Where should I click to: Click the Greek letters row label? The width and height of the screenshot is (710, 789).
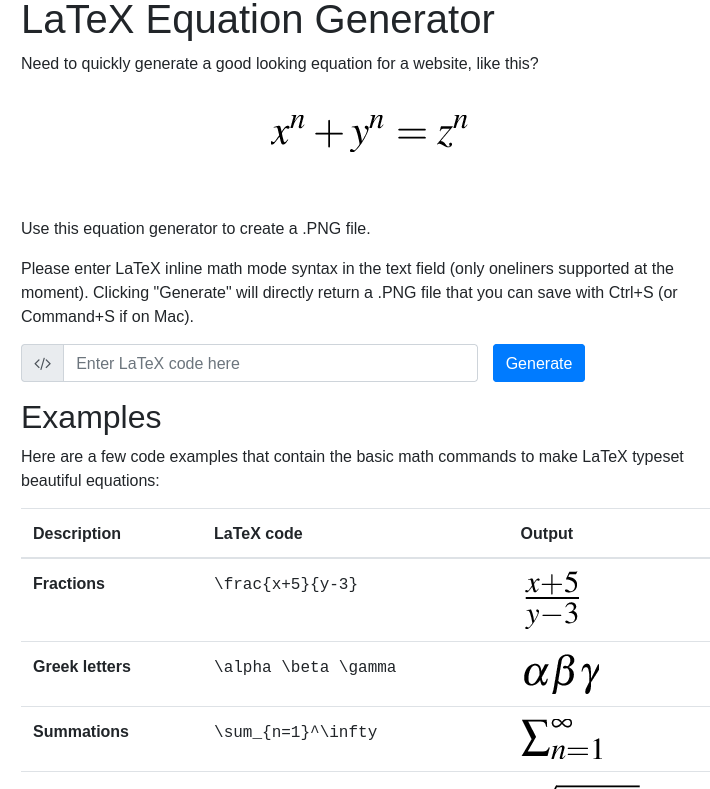coord(82,667)
